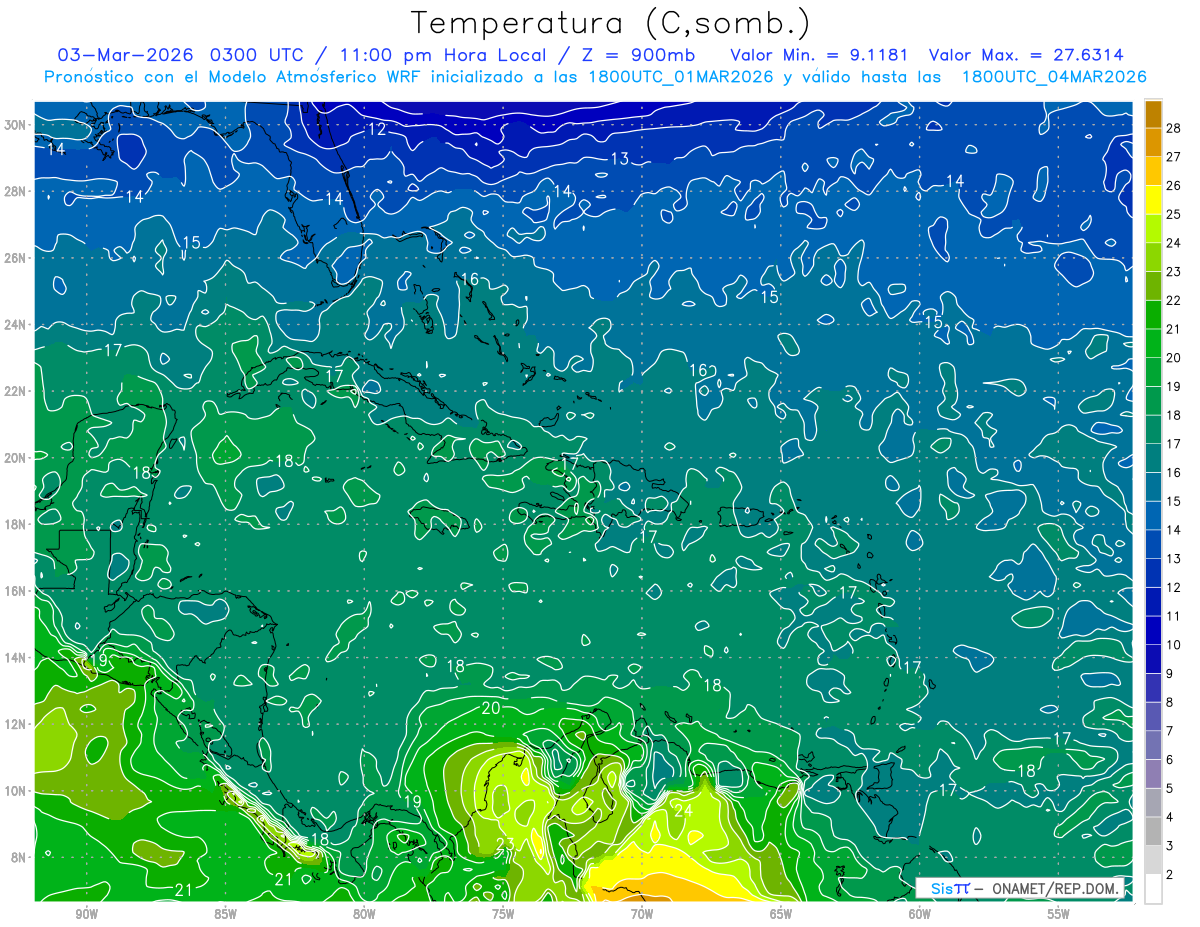
Task: Click the "60W" longitude label
Action: point(920,914)
